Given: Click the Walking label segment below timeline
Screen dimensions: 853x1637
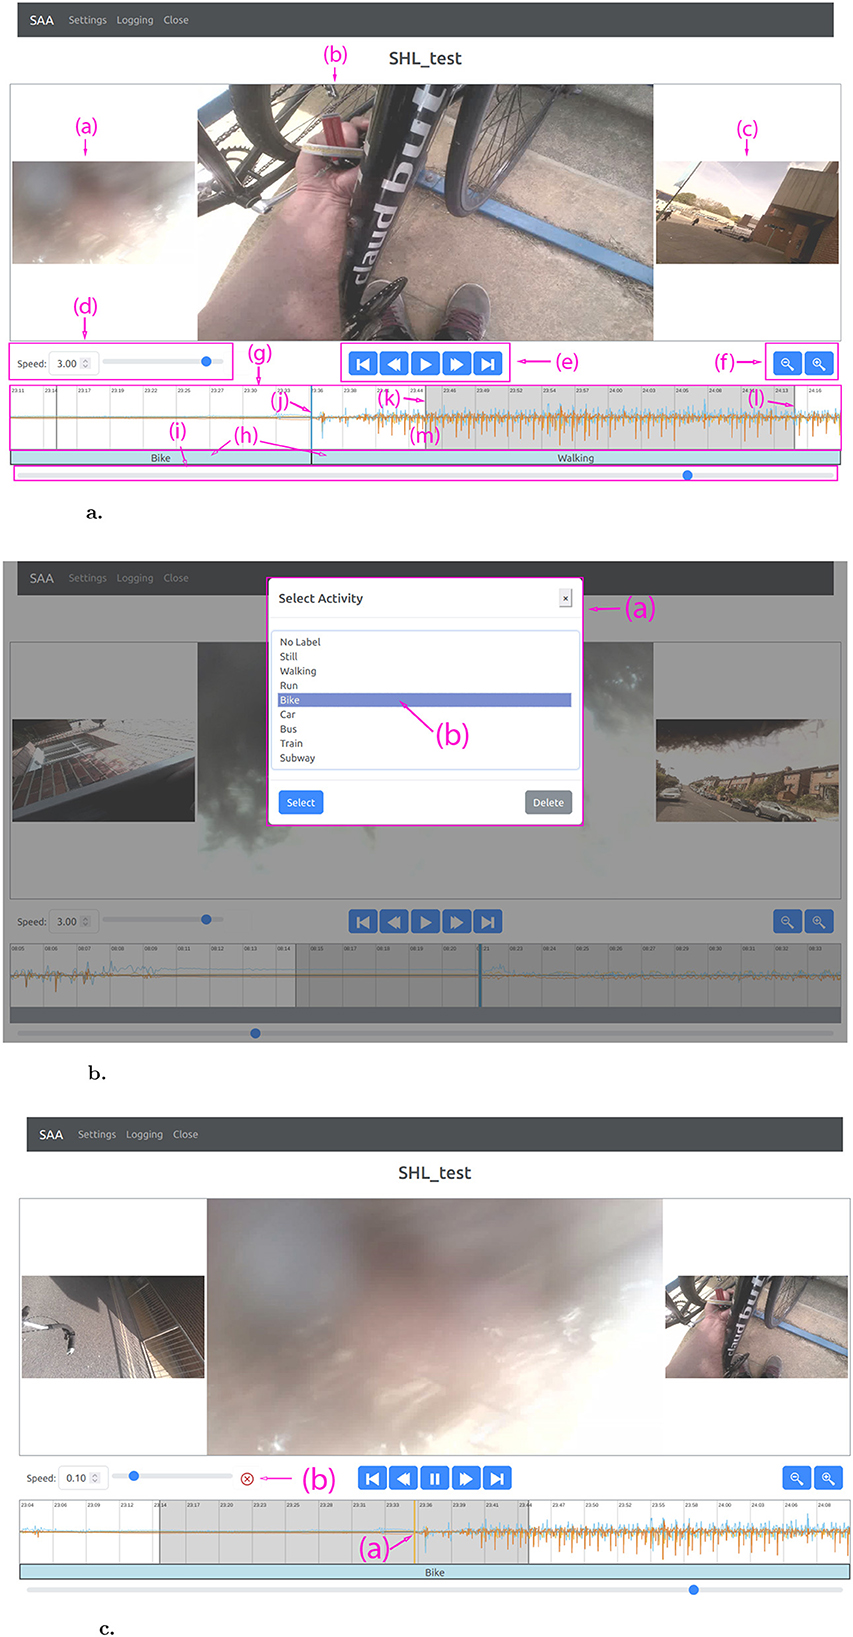Looking at the screenshot, I should coord(575,458).
